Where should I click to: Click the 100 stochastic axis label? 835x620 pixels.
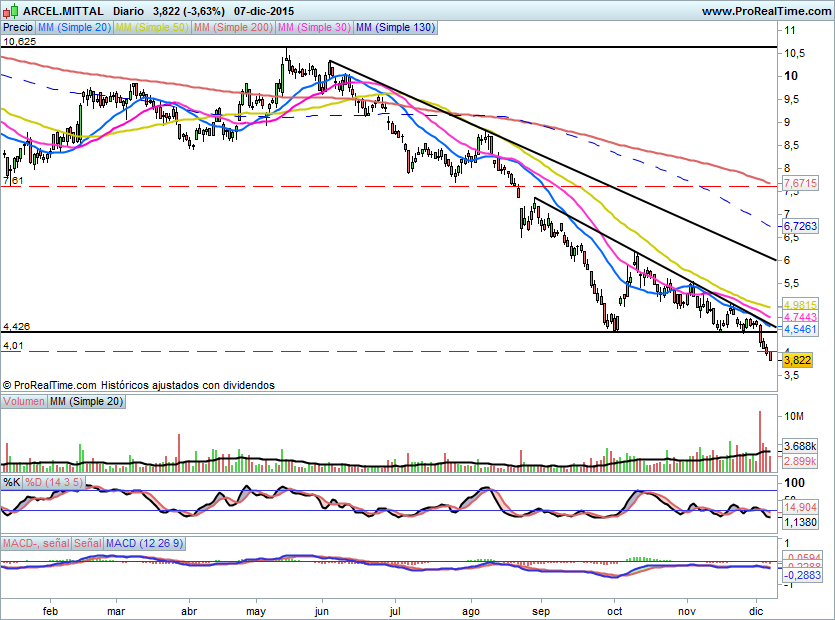click(795, 483)
